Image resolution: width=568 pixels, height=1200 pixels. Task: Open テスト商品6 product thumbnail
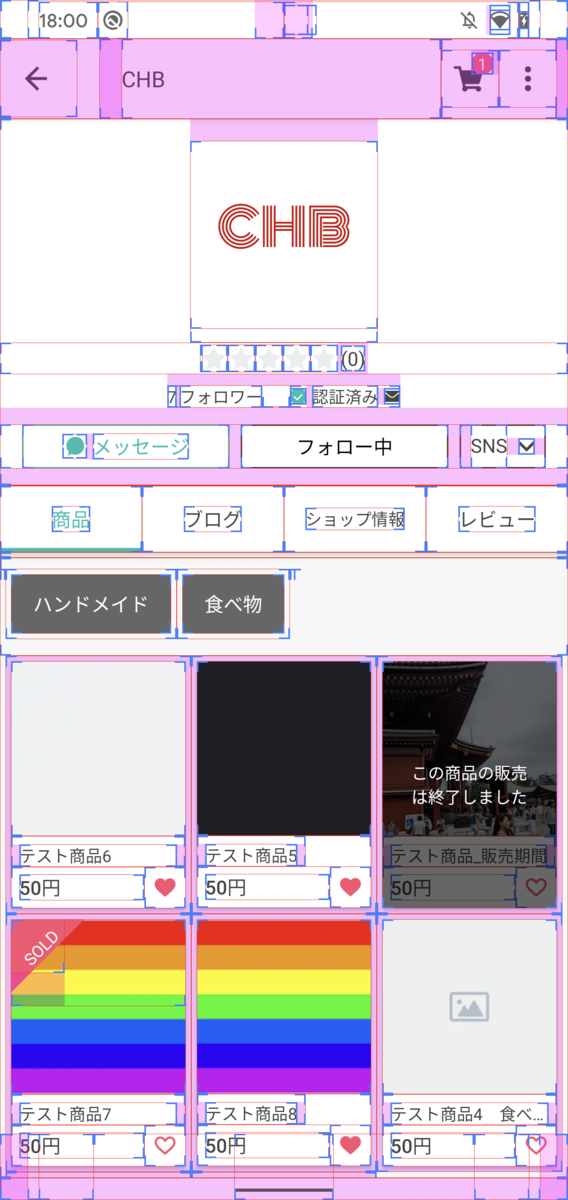point(98,748)
